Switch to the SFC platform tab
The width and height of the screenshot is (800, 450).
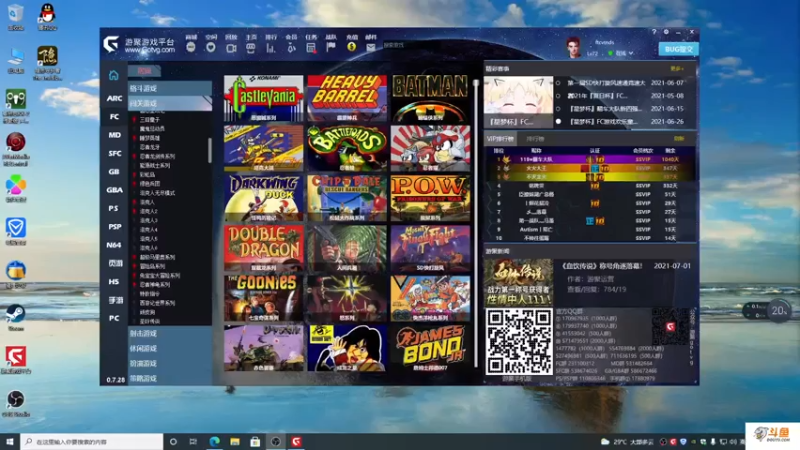(x=114, y=154)
